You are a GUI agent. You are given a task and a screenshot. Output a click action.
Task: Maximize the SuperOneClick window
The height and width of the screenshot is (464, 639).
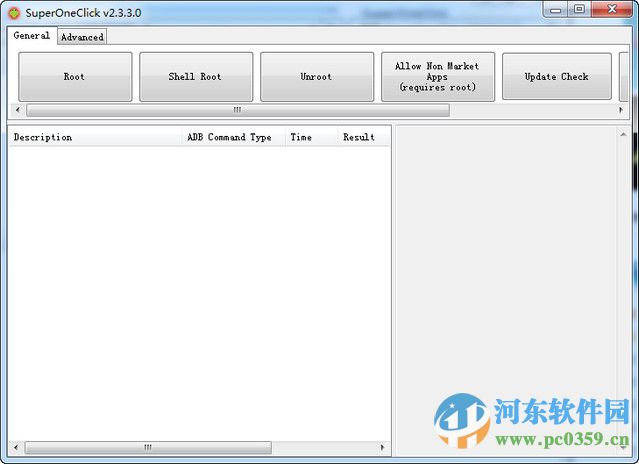pyautogui.click(x=579, y=10)
